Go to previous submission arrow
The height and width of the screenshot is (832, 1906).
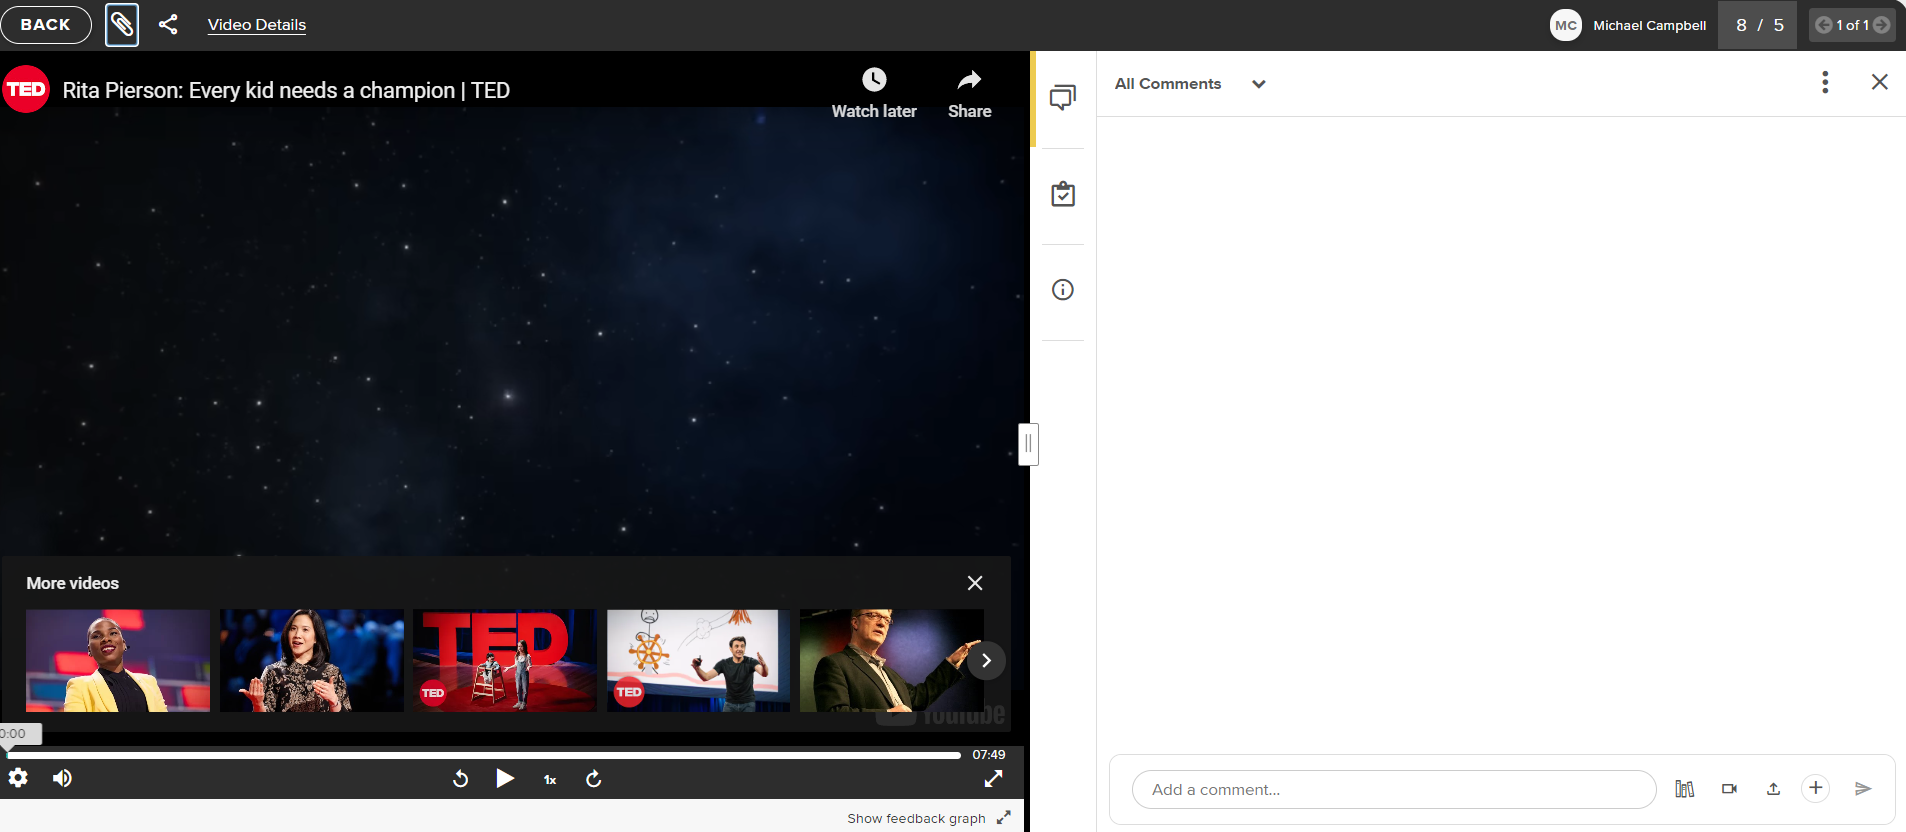pyautogui.click(x=1824, y=25)
